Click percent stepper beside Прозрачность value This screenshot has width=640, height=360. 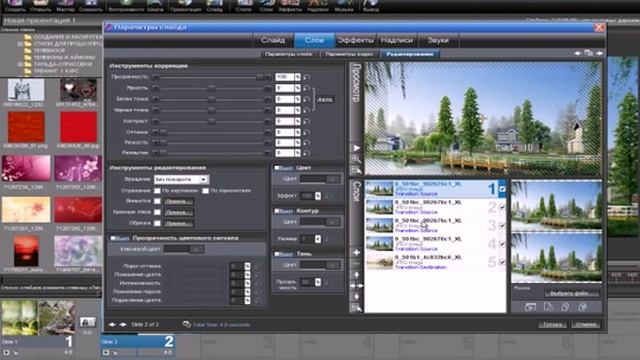click(298, 77)
